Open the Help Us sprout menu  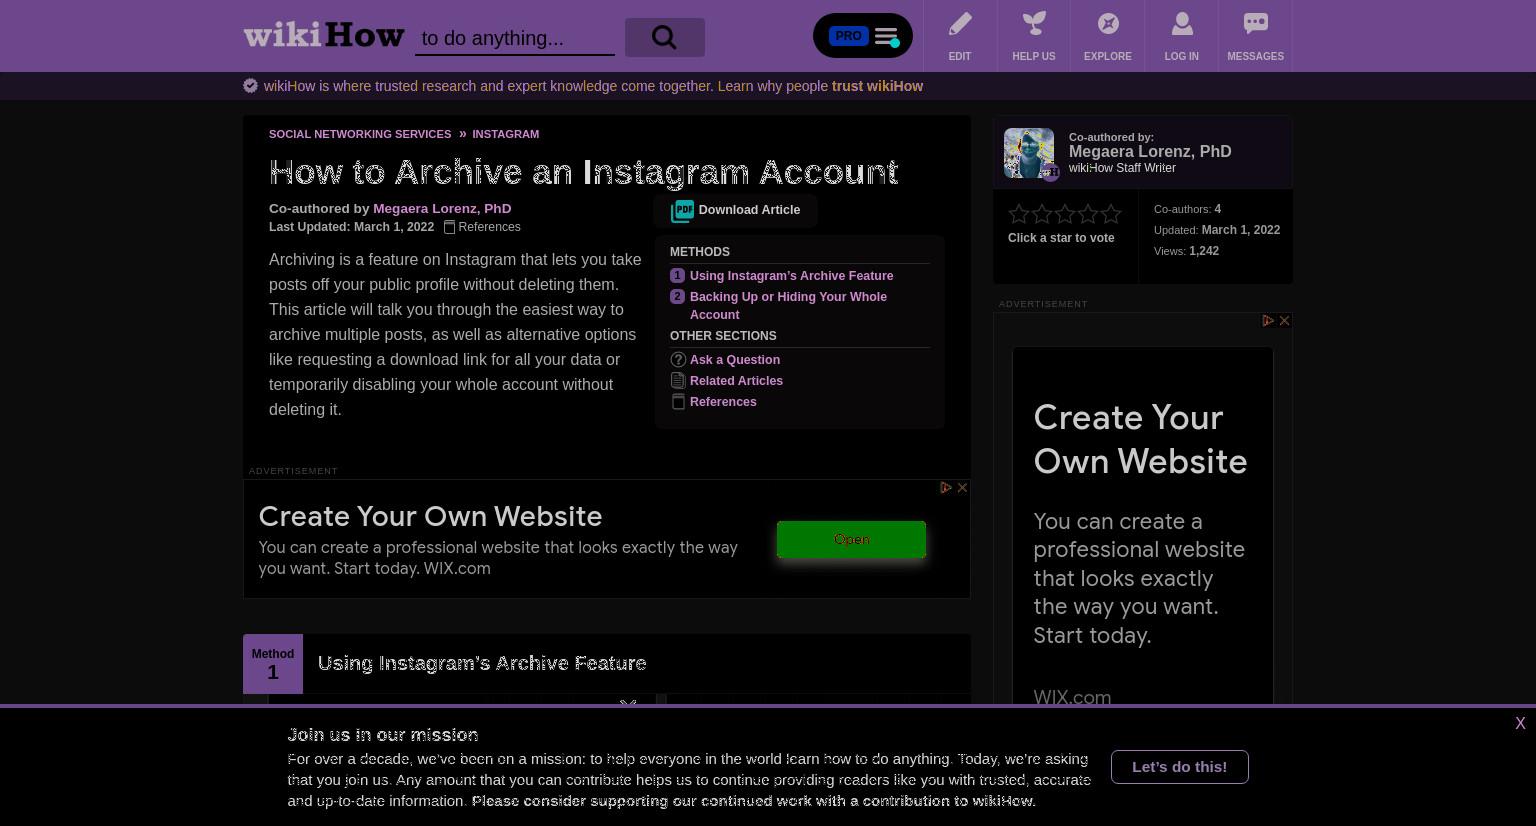coord(1034,36)
